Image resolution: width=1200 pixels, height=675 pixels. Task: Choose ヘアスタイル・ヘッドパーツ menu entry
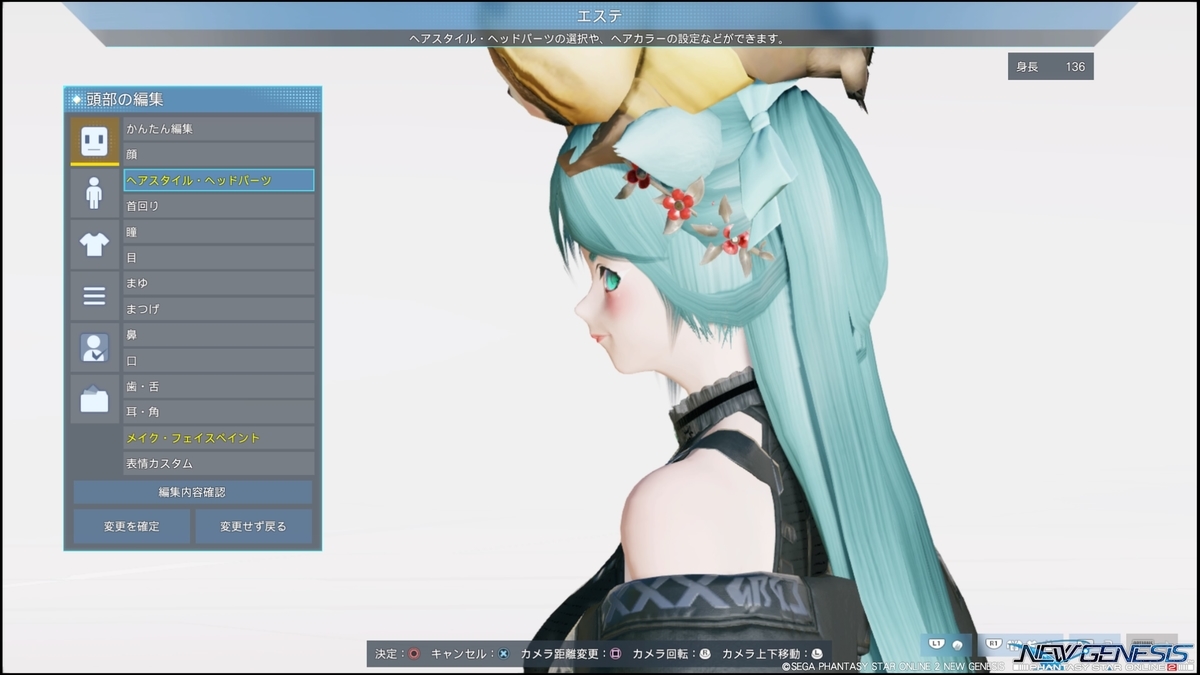(218, 180)
